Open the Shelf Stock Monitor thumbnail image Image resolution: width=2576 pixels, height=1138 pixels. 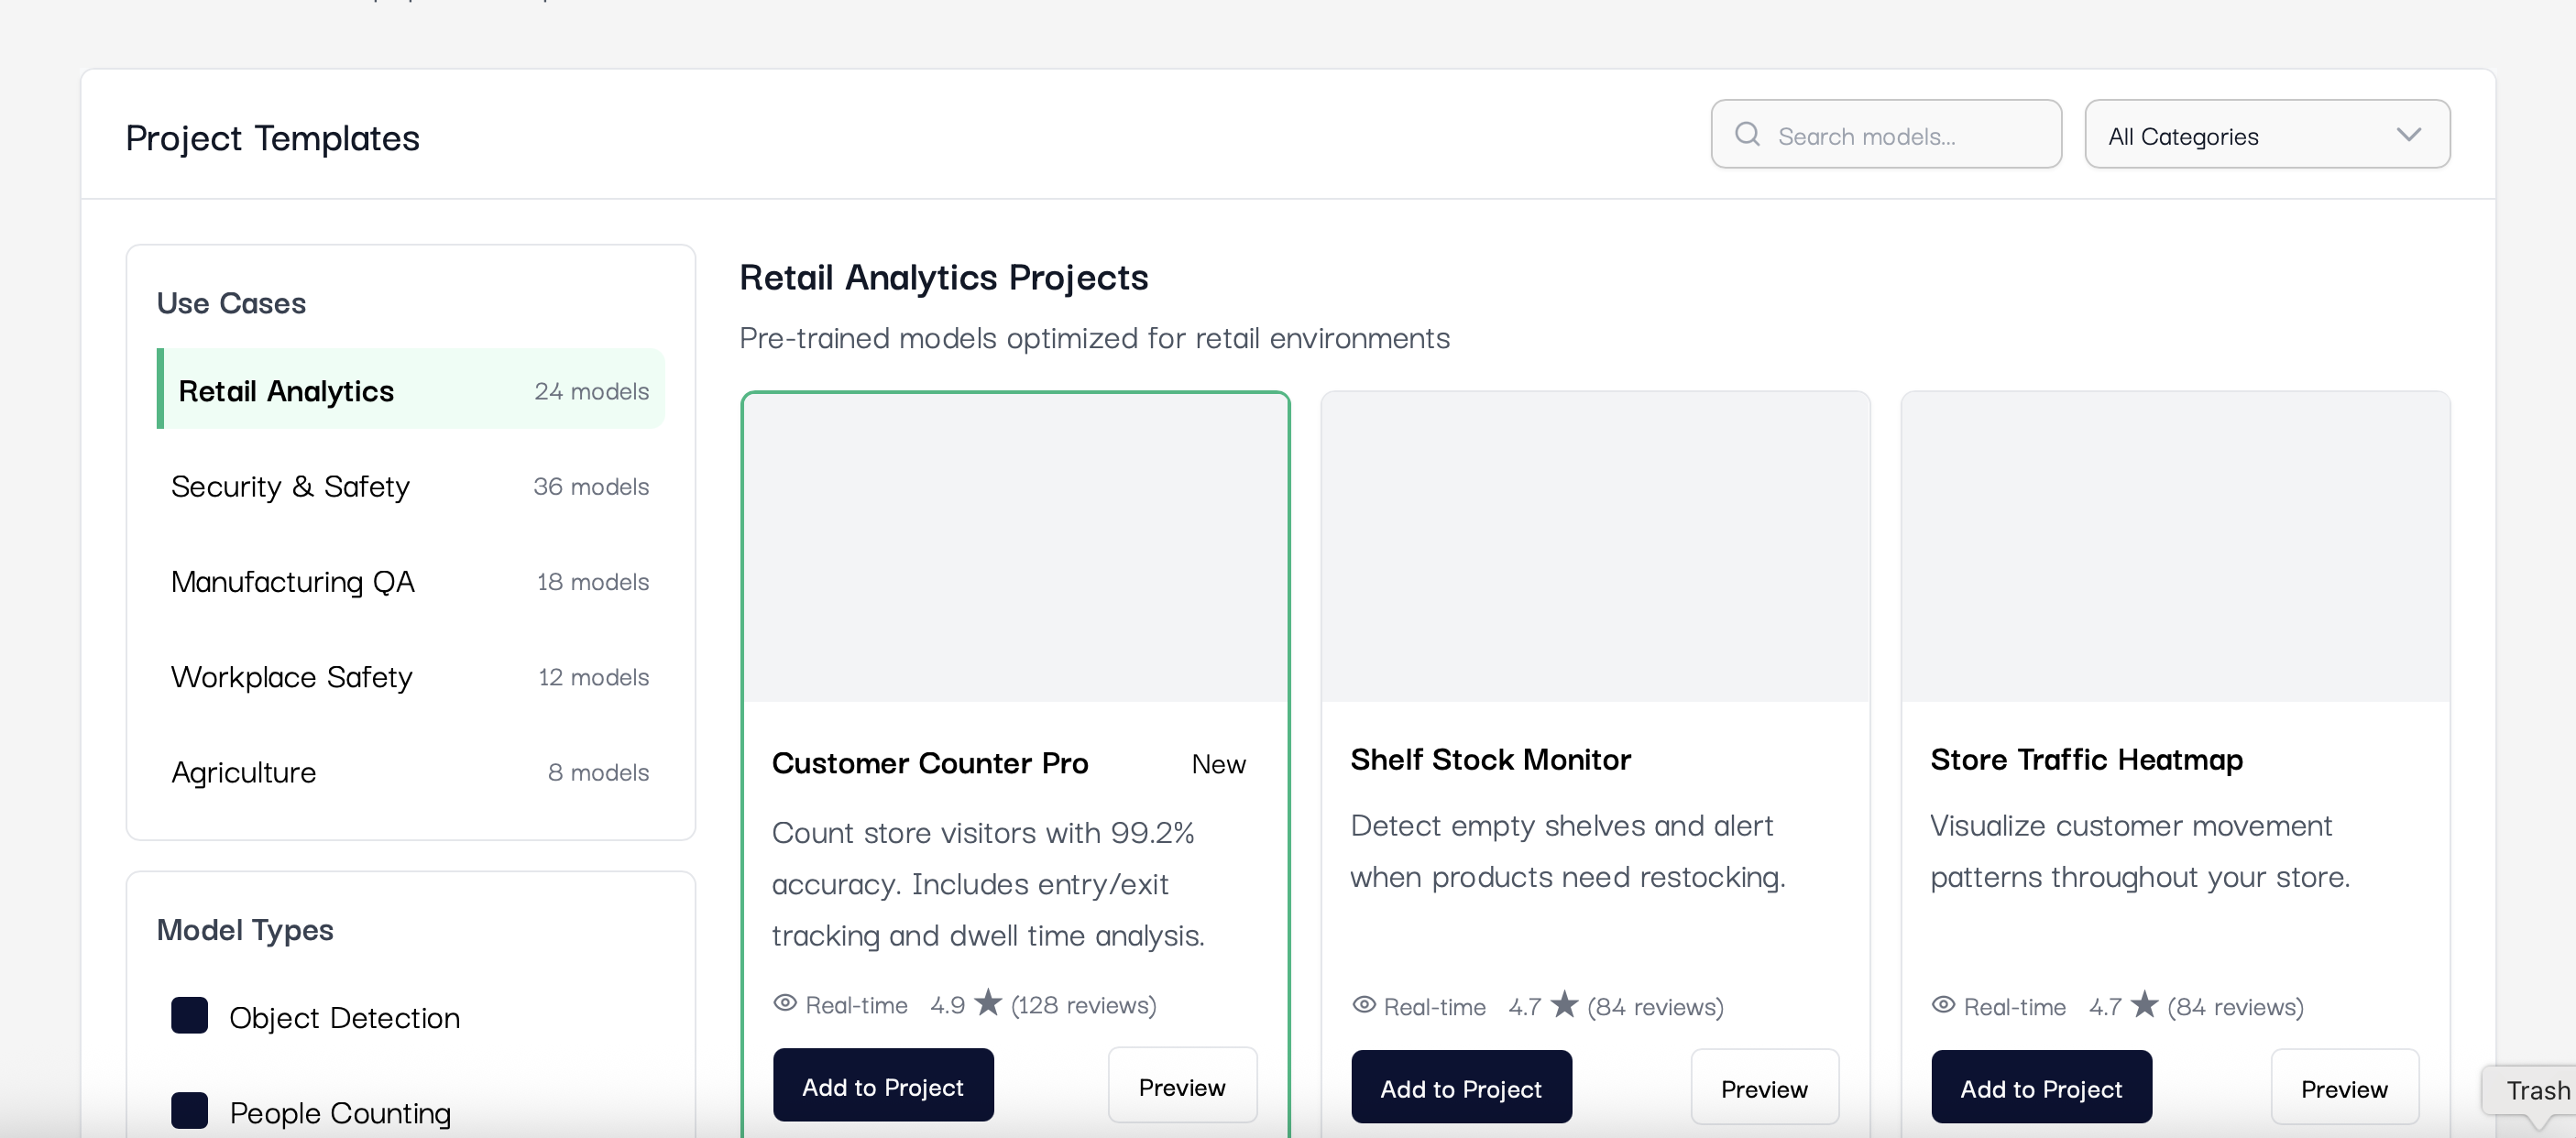(1595, 547)
